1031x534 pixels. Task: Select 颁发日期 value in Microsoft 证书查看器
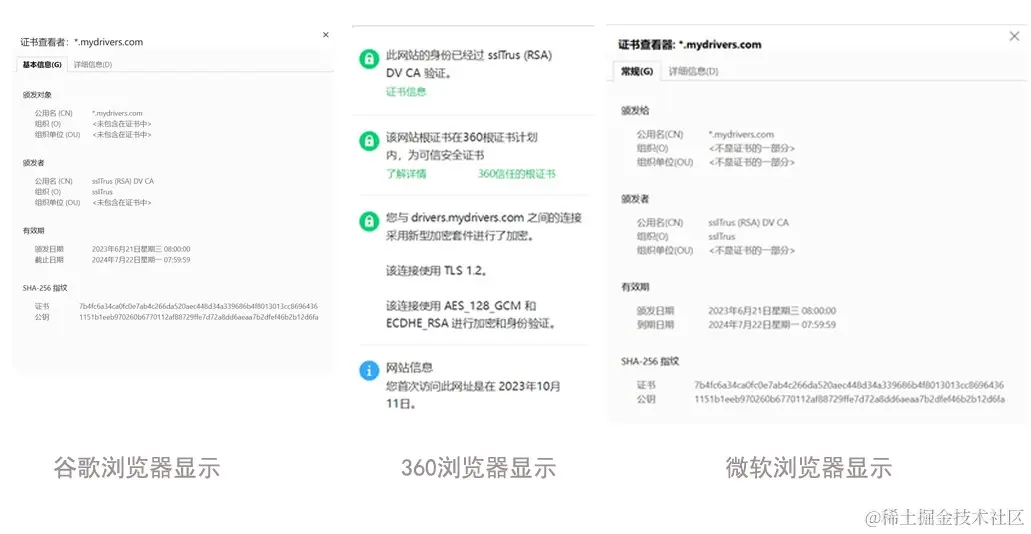(773, 310)
